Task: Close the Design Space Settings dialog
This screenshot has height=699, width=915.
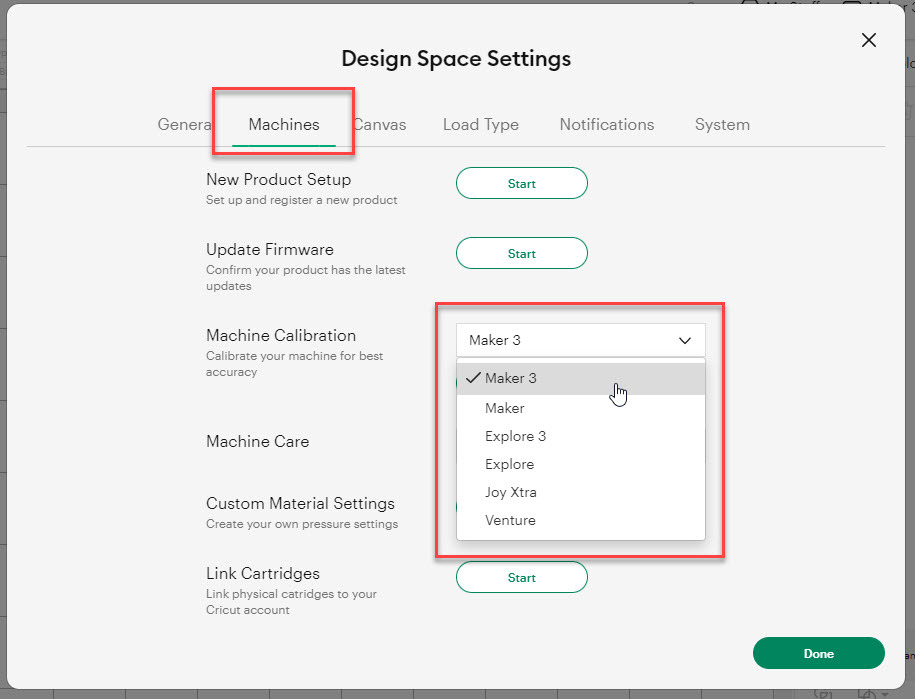Action: 868,40
